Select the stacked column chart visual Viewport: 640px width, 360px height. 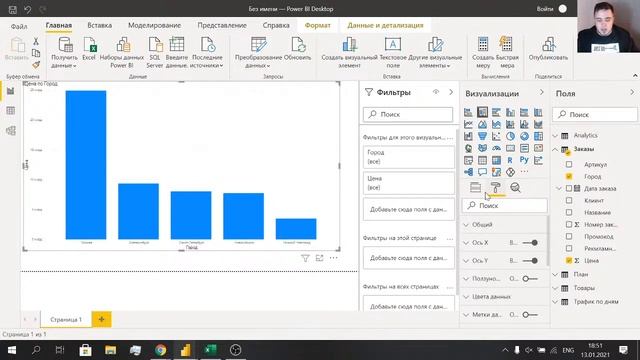point(482,112)
